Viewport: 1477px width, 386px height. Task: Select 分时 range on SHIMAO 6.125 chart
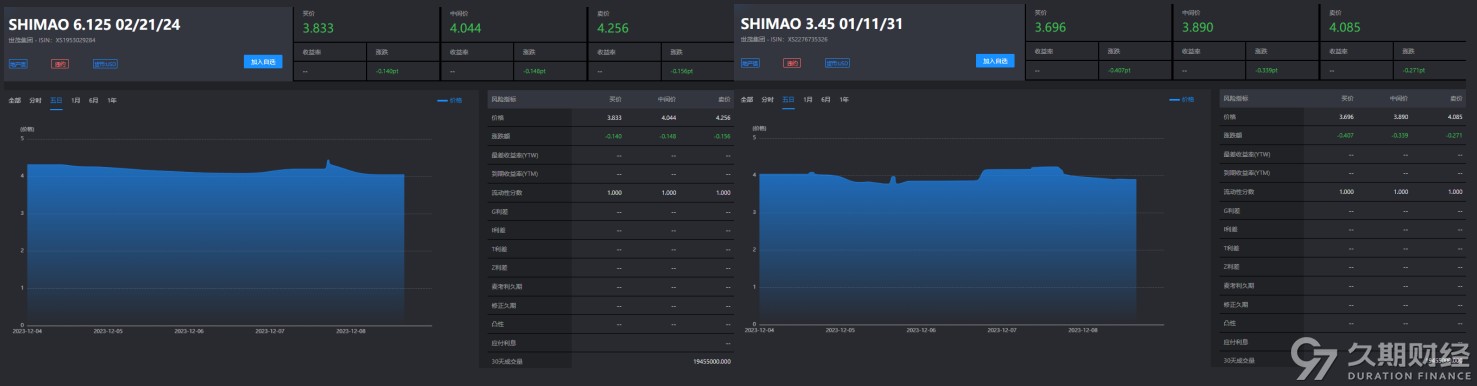click(35, 100)
